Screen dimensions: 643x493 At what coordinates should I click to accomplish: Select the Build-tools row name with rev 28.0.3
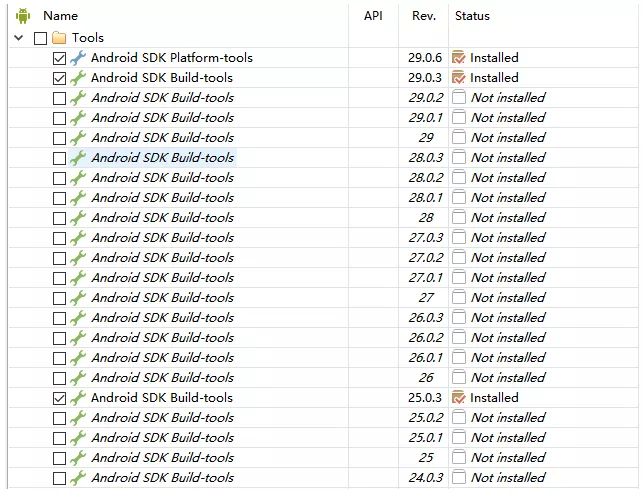[x=163, y=158]
